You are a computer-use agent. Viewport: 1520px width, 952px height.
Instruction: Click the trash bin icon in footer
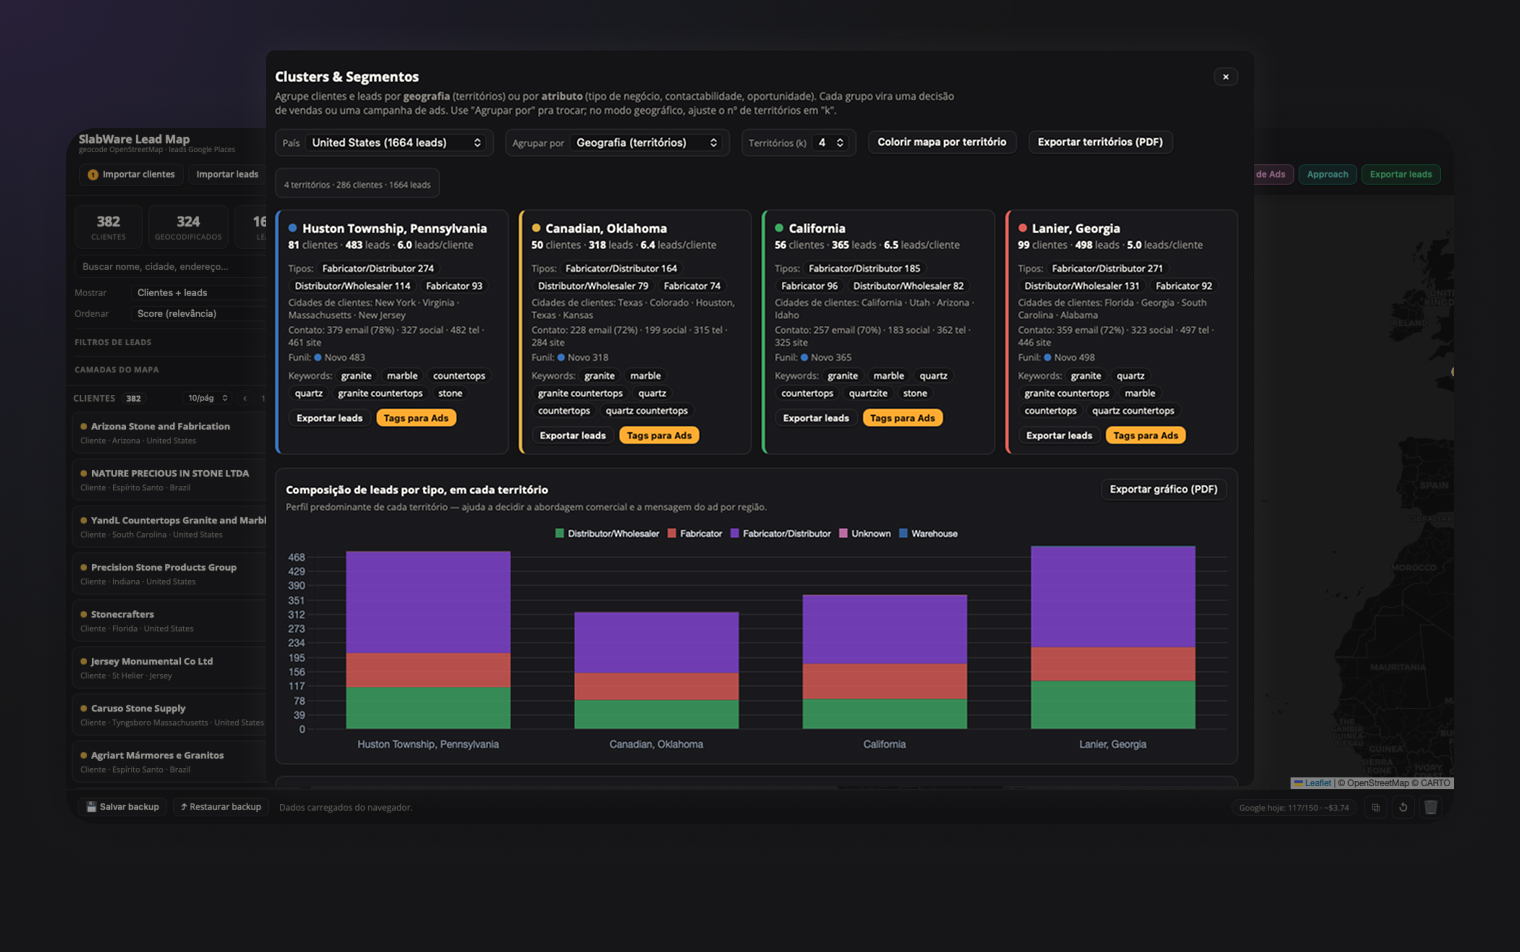[x=1430, y=807]
